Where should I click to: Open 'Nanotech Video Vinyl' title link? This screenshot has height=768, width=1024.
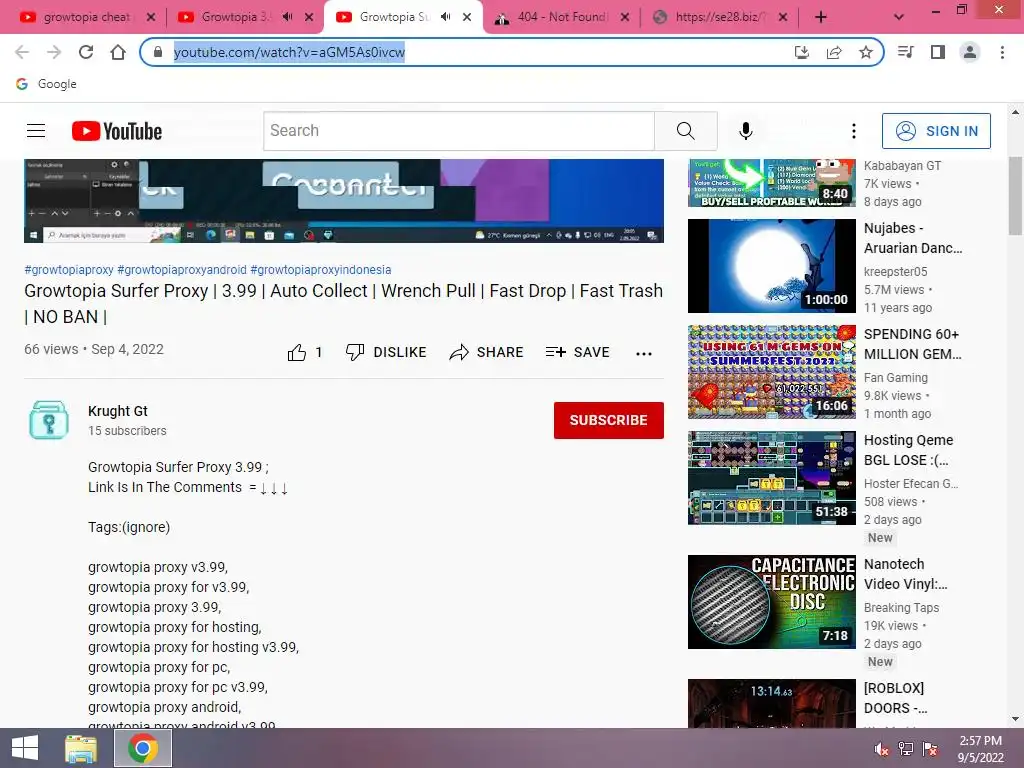pyautogui.click(x=905, y=574)
